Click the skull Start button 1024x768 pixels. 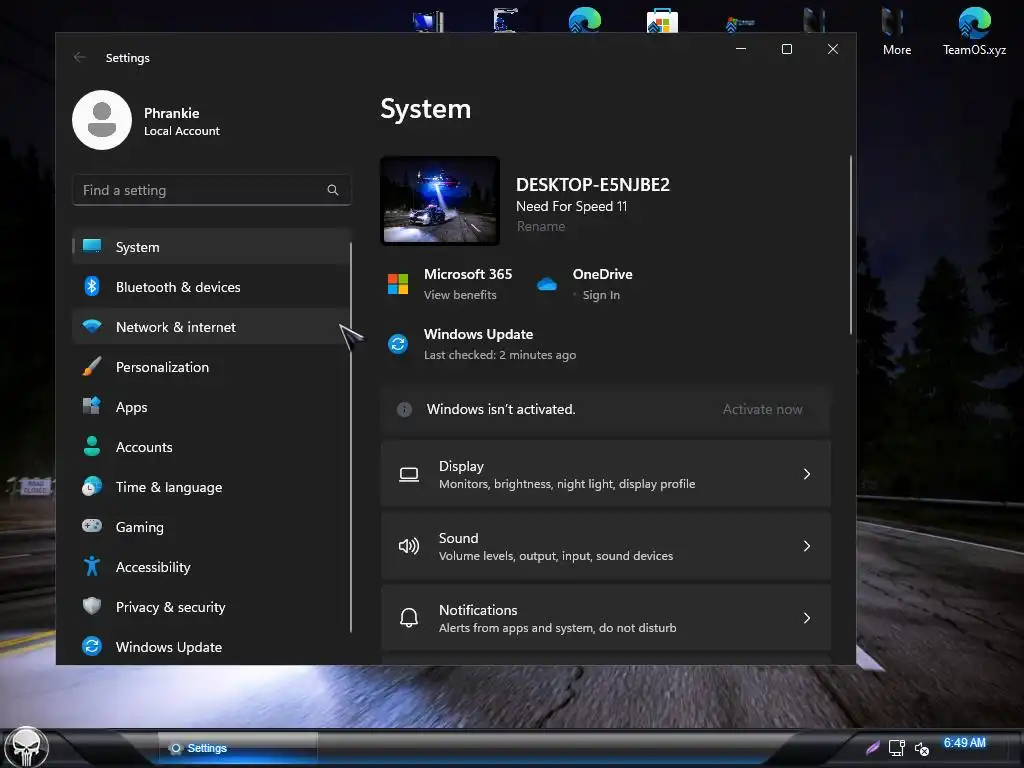(25, 747)
